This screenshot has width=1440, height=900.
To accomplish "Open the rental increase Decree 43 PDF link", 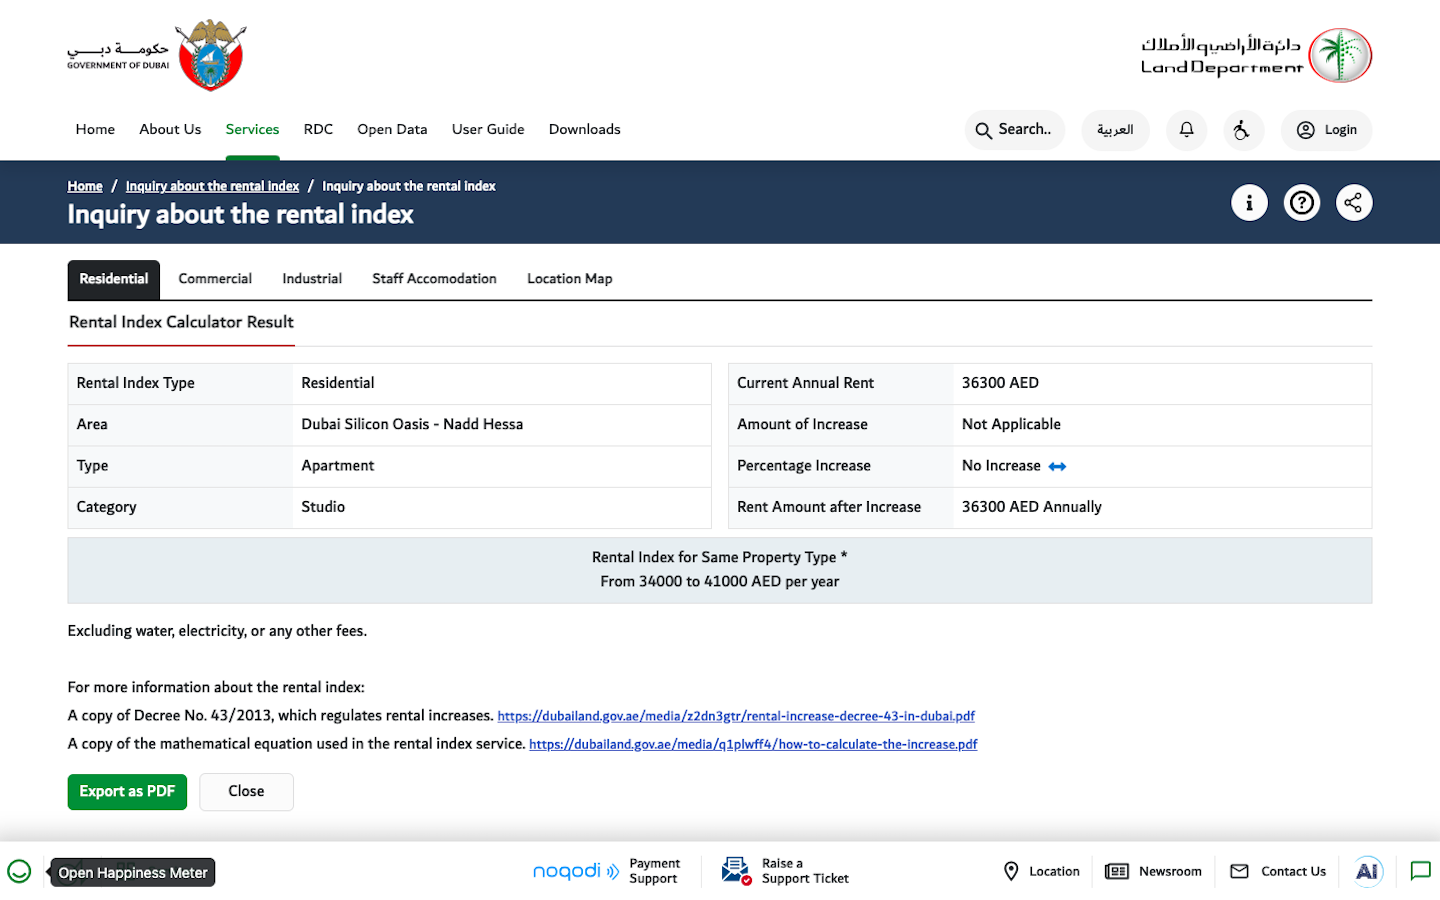I will [x=736, y=716].
